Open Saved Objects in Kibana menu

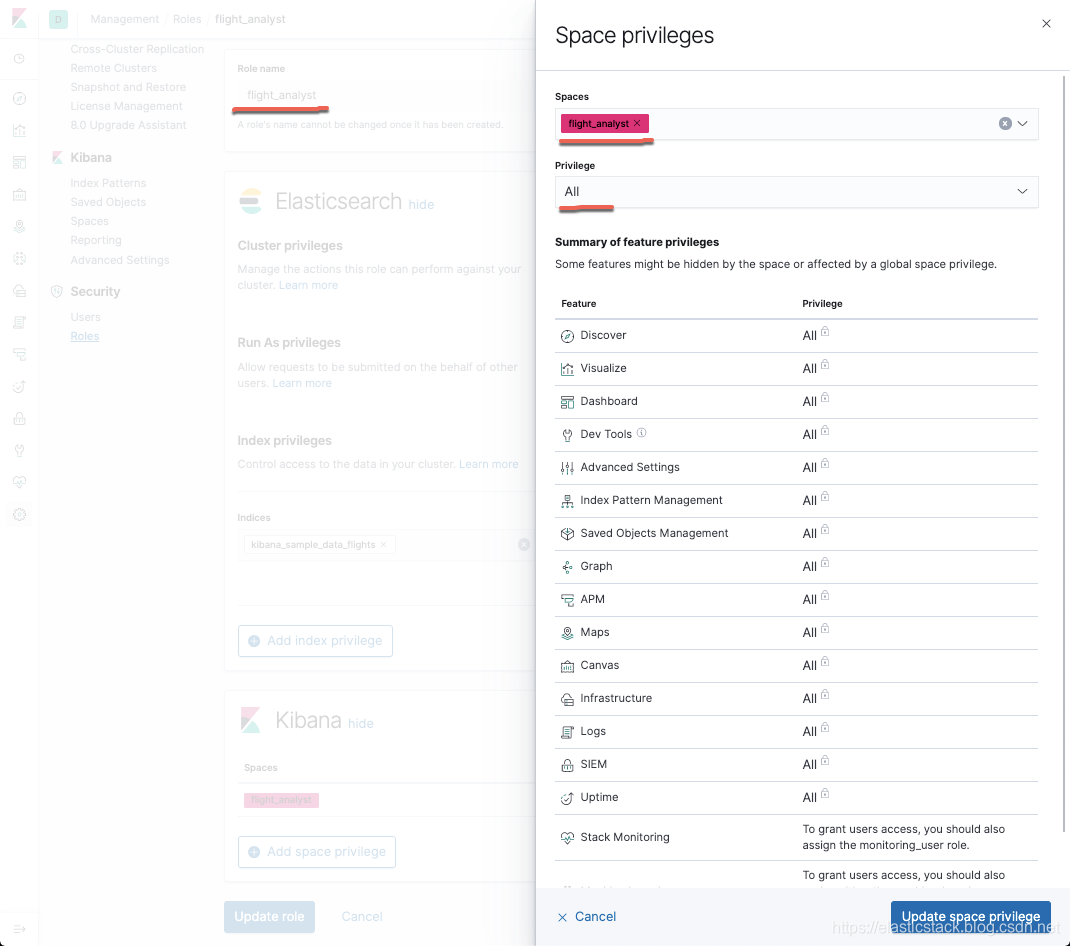pos(108,202)
